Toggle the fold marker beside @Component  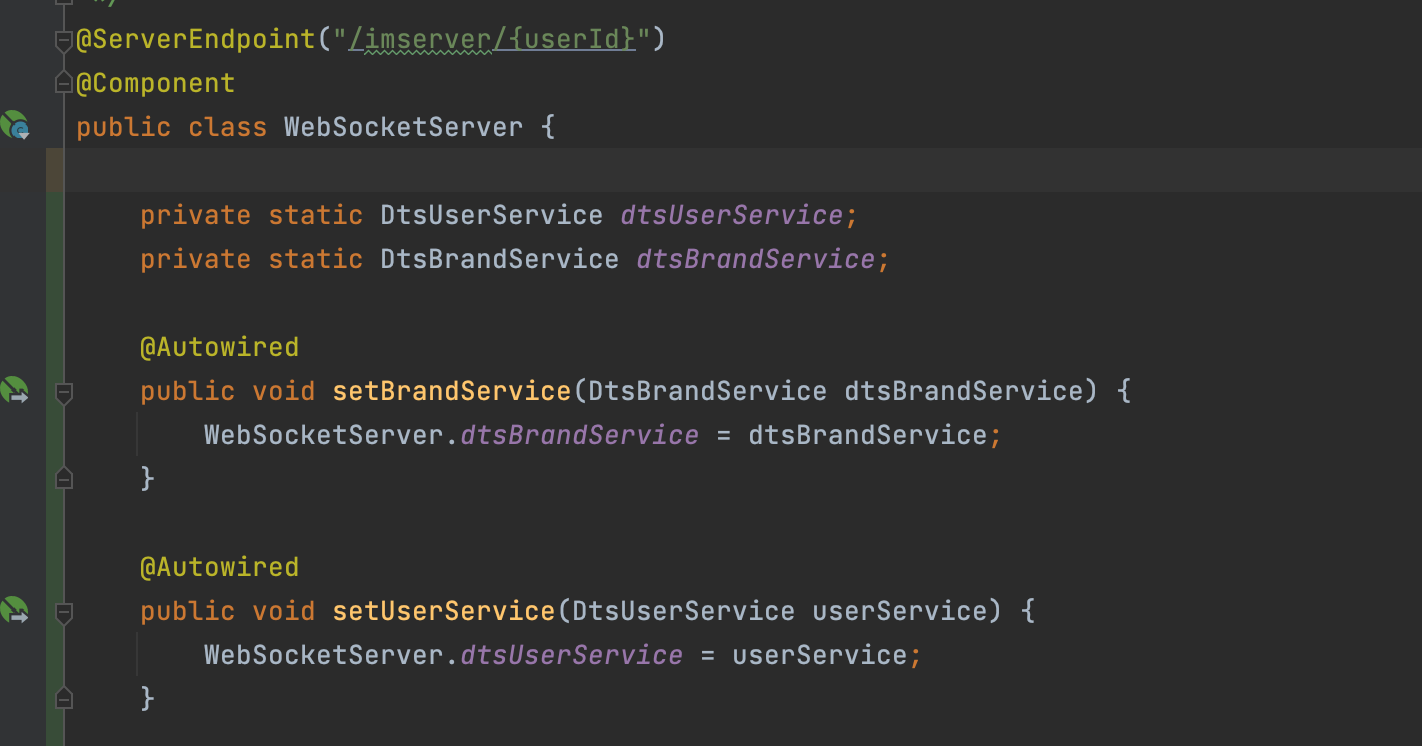click(64, 84)
